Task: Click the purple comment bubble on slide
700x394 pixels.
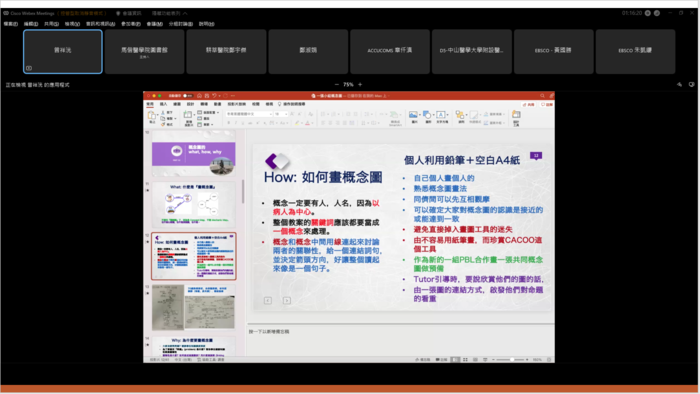Action: point(536,156)
